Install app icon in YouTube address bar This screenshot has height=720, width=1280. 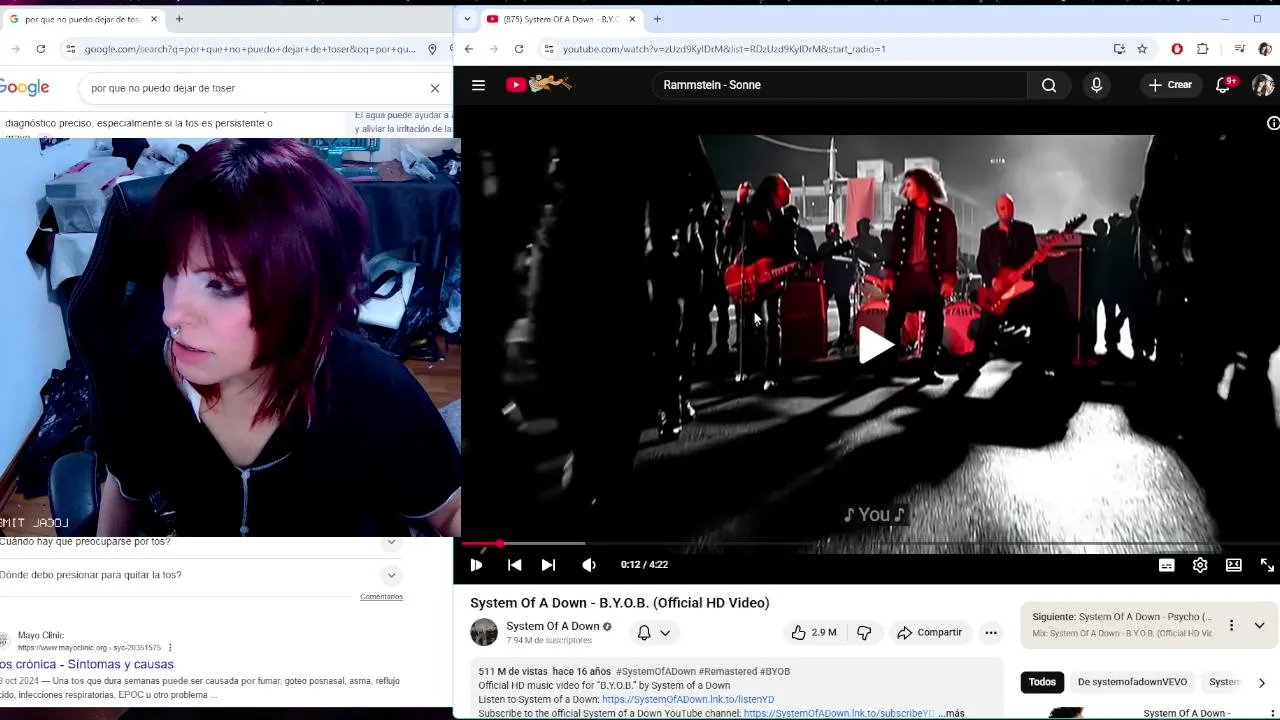point(1119,49)
